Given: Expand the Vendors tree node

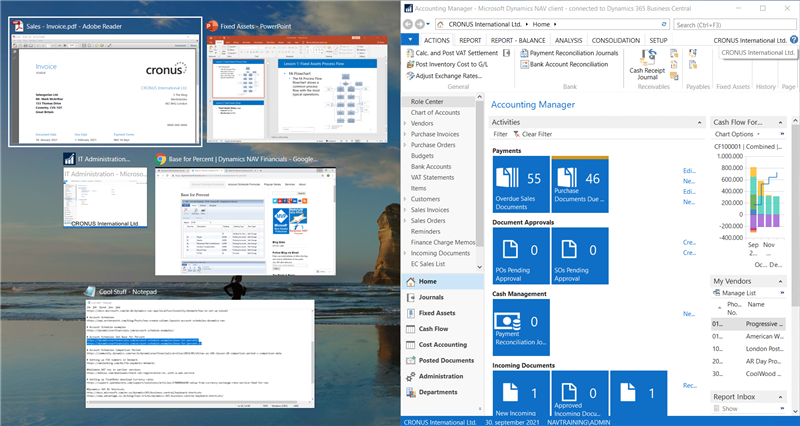Looking at the screenshot, I should click(x=405, y=123).
